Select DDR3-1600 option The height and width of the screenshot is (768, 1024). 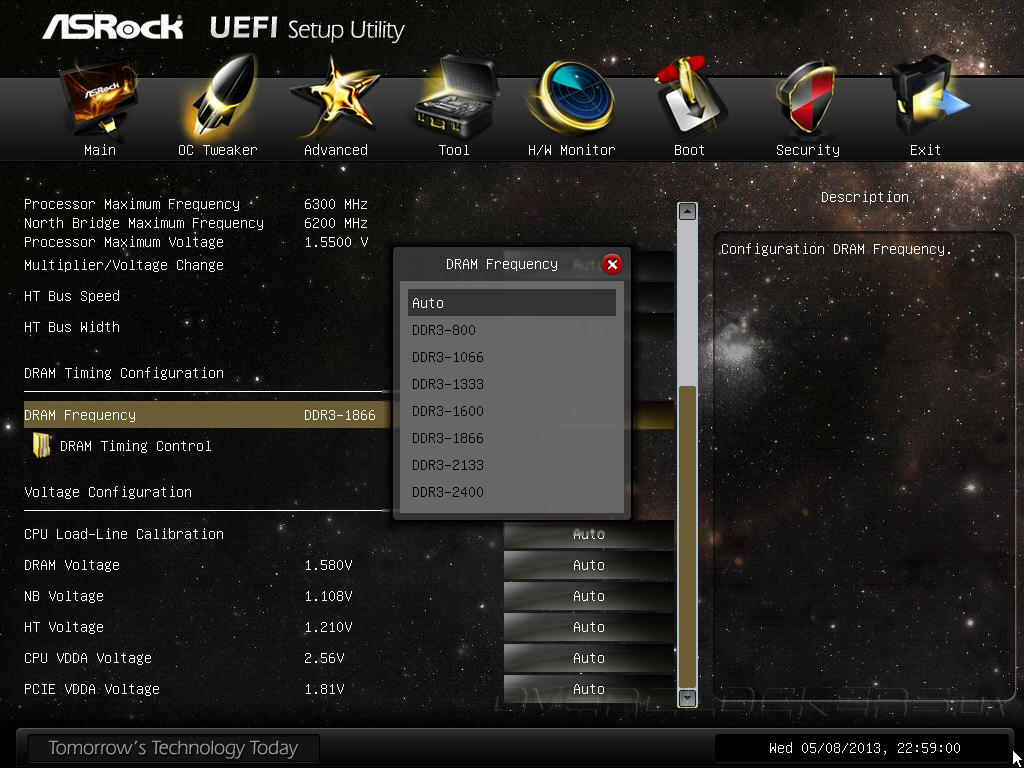pos(512,411)
